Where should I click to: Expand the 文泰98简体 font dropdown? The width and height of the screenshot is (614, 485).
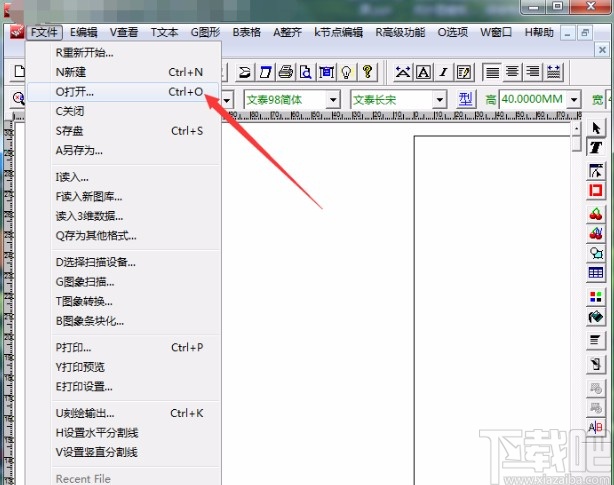coord(333,100)
